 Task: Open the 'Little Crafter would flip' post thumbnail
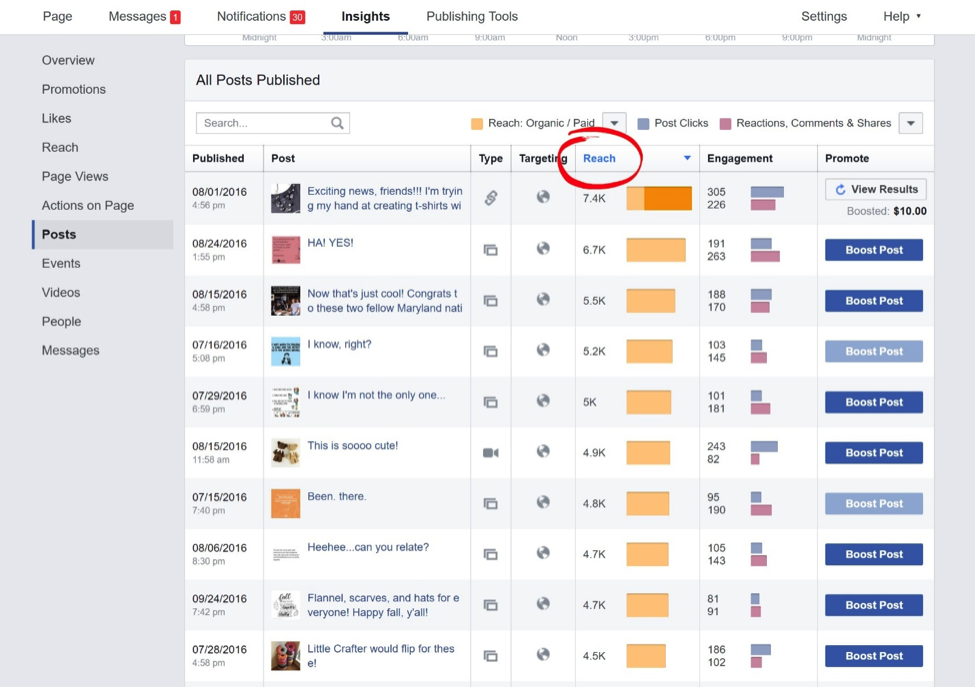285,656
